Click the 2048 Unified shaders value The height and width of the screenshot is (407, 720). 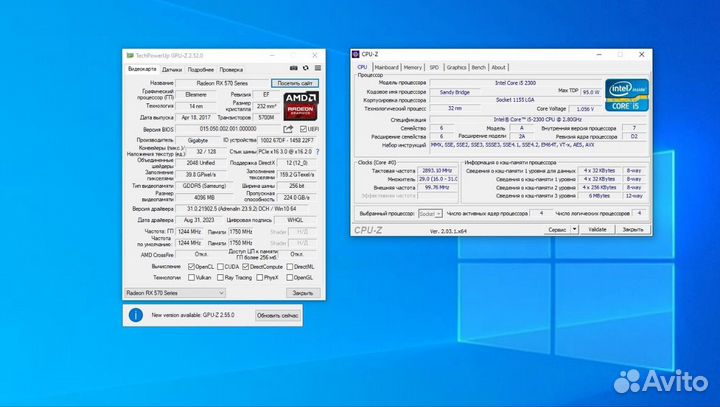(201, 163)
